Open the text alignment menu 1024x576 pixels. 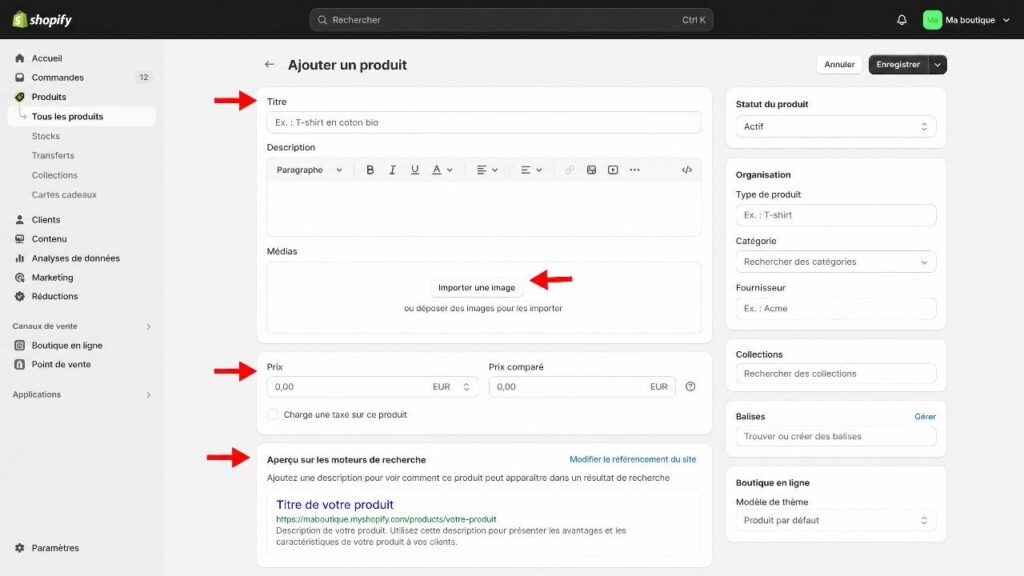click(487, 170)
